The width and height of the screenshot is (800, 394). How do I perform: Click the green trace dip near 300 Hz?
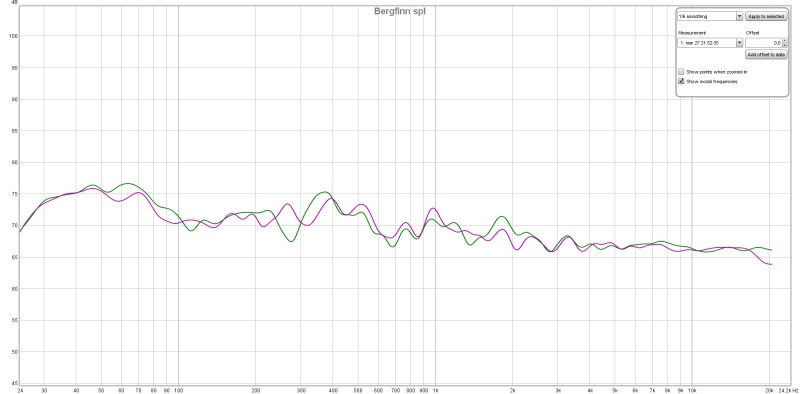(x=291, y=241)
